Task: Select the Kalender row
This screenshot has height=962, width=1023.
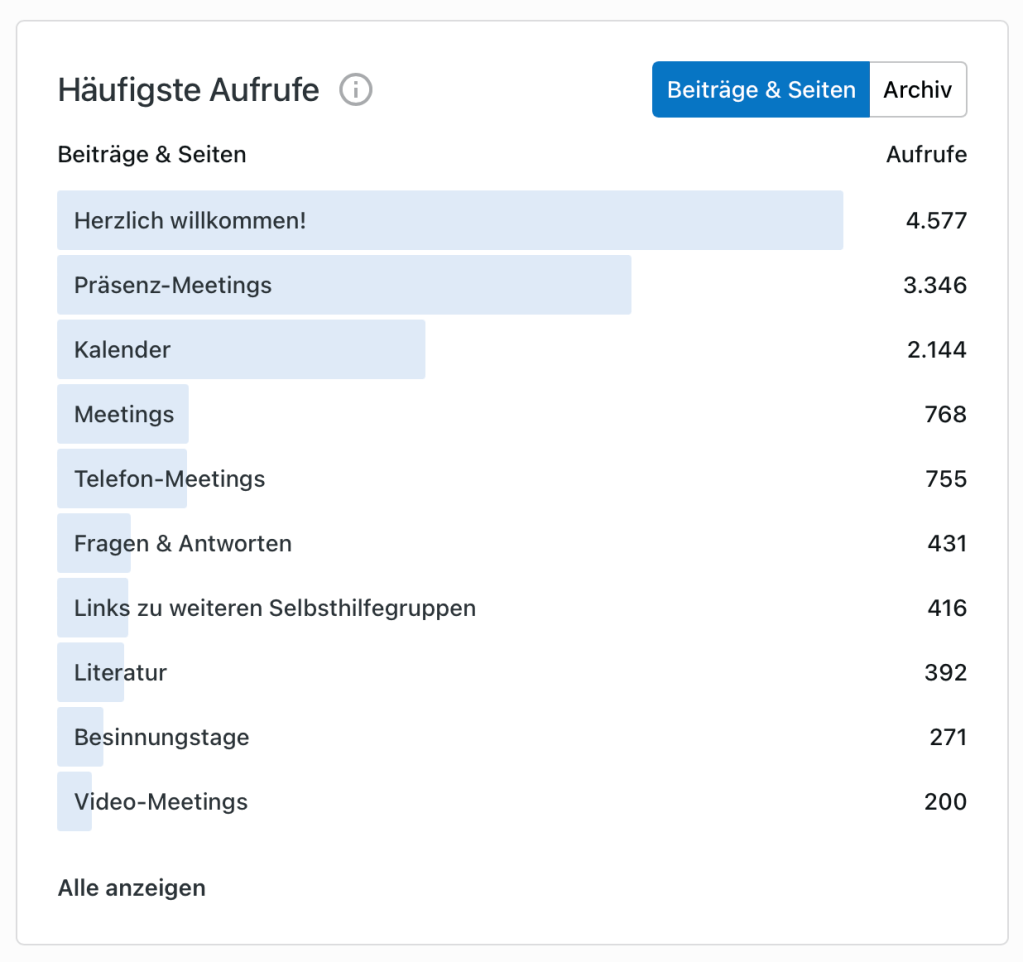Action: pos(122,350)
